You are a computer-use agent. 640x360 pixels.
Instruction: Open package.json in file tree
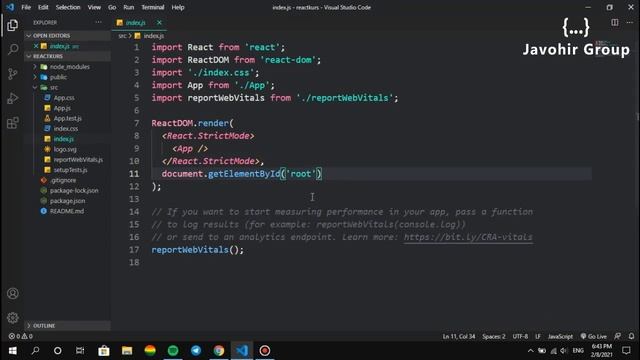pyautogui.click(x=67, y=201)
